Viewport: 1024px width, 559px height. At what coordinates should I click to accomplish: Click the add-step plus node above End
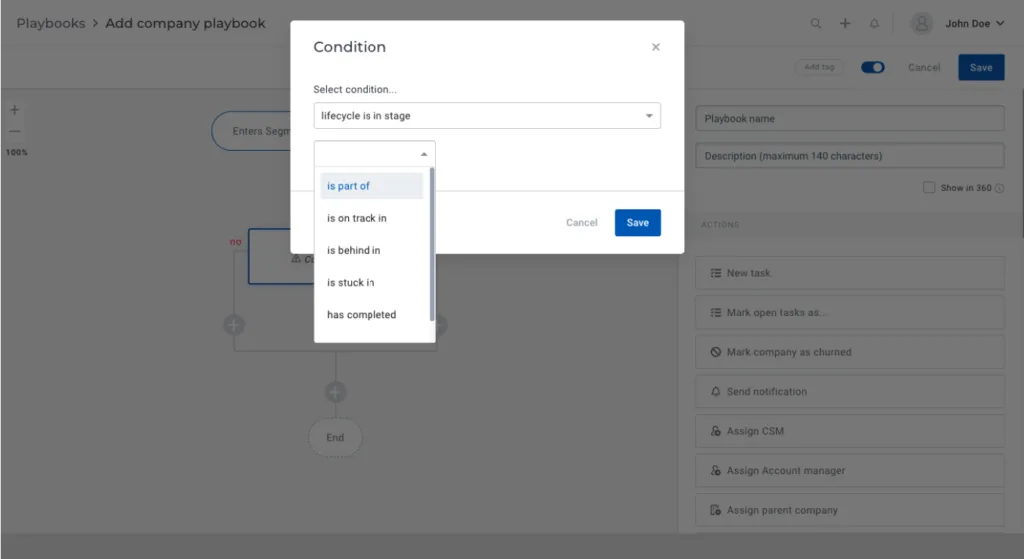(x=336, y=392)
